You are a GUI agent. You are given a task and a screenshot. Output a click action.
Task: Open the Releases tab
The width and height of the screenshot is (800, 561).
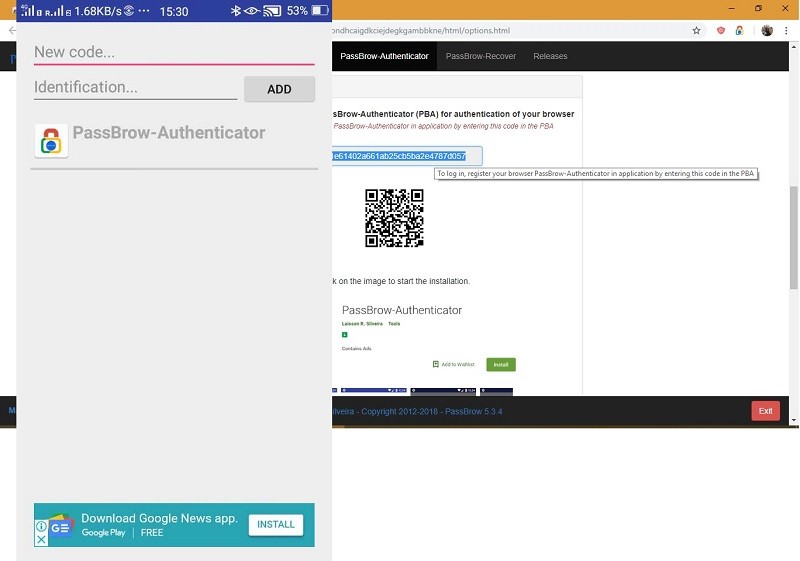pyautogui.click(x=550, y=56)
